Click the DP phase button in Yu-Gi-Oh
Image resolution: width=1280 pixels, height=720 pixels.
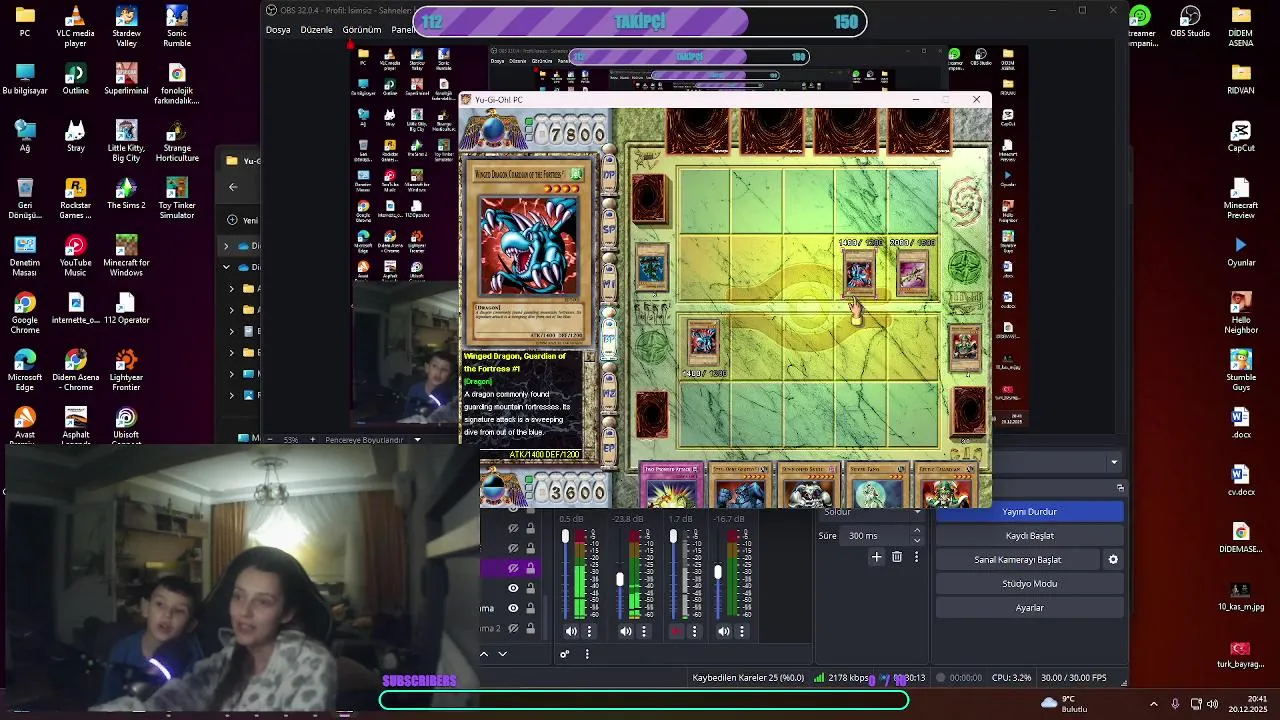[609, 176]
